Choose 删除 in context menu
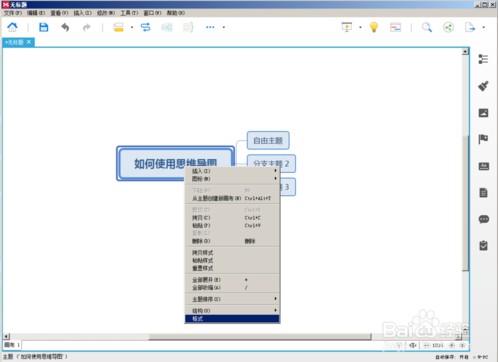 232,241
